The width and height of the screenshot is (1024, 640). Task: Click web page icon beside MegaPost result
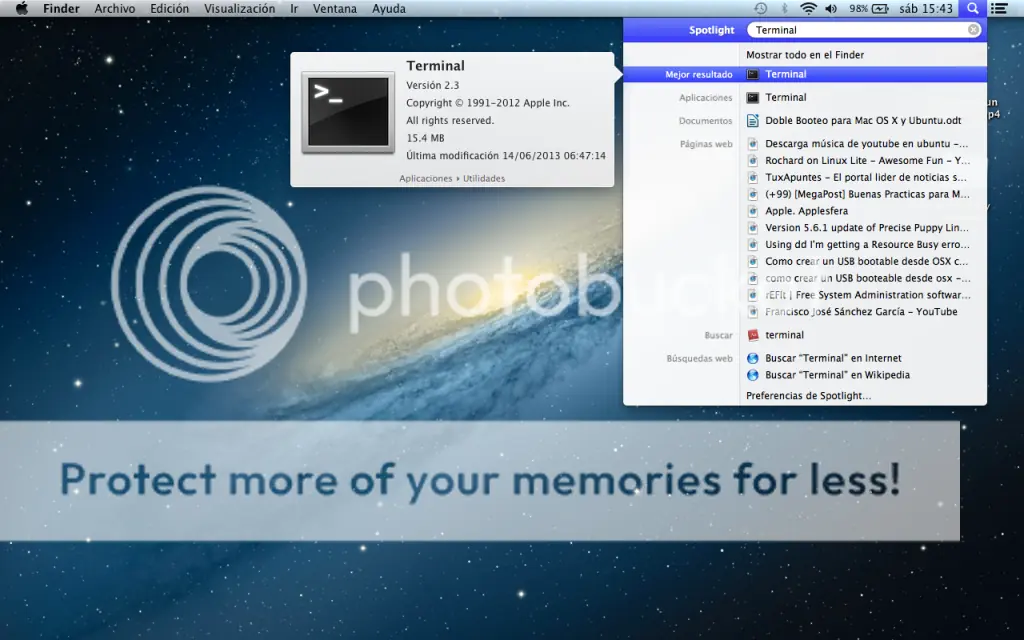pos(753,194)
